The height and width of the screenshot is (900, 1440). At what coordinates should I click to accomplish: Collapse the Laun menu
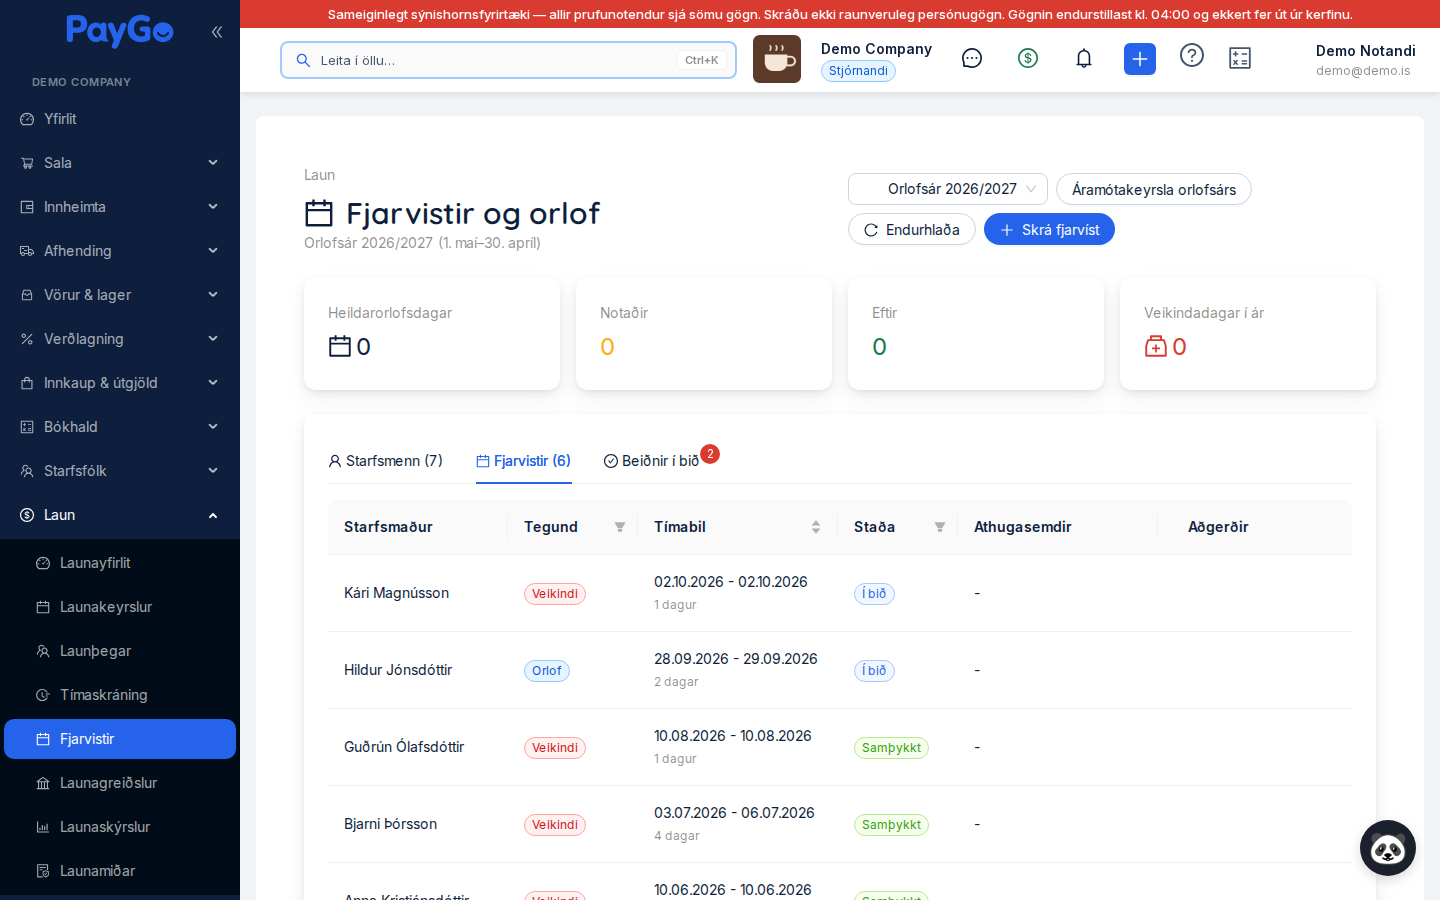(x=120, y=515)
